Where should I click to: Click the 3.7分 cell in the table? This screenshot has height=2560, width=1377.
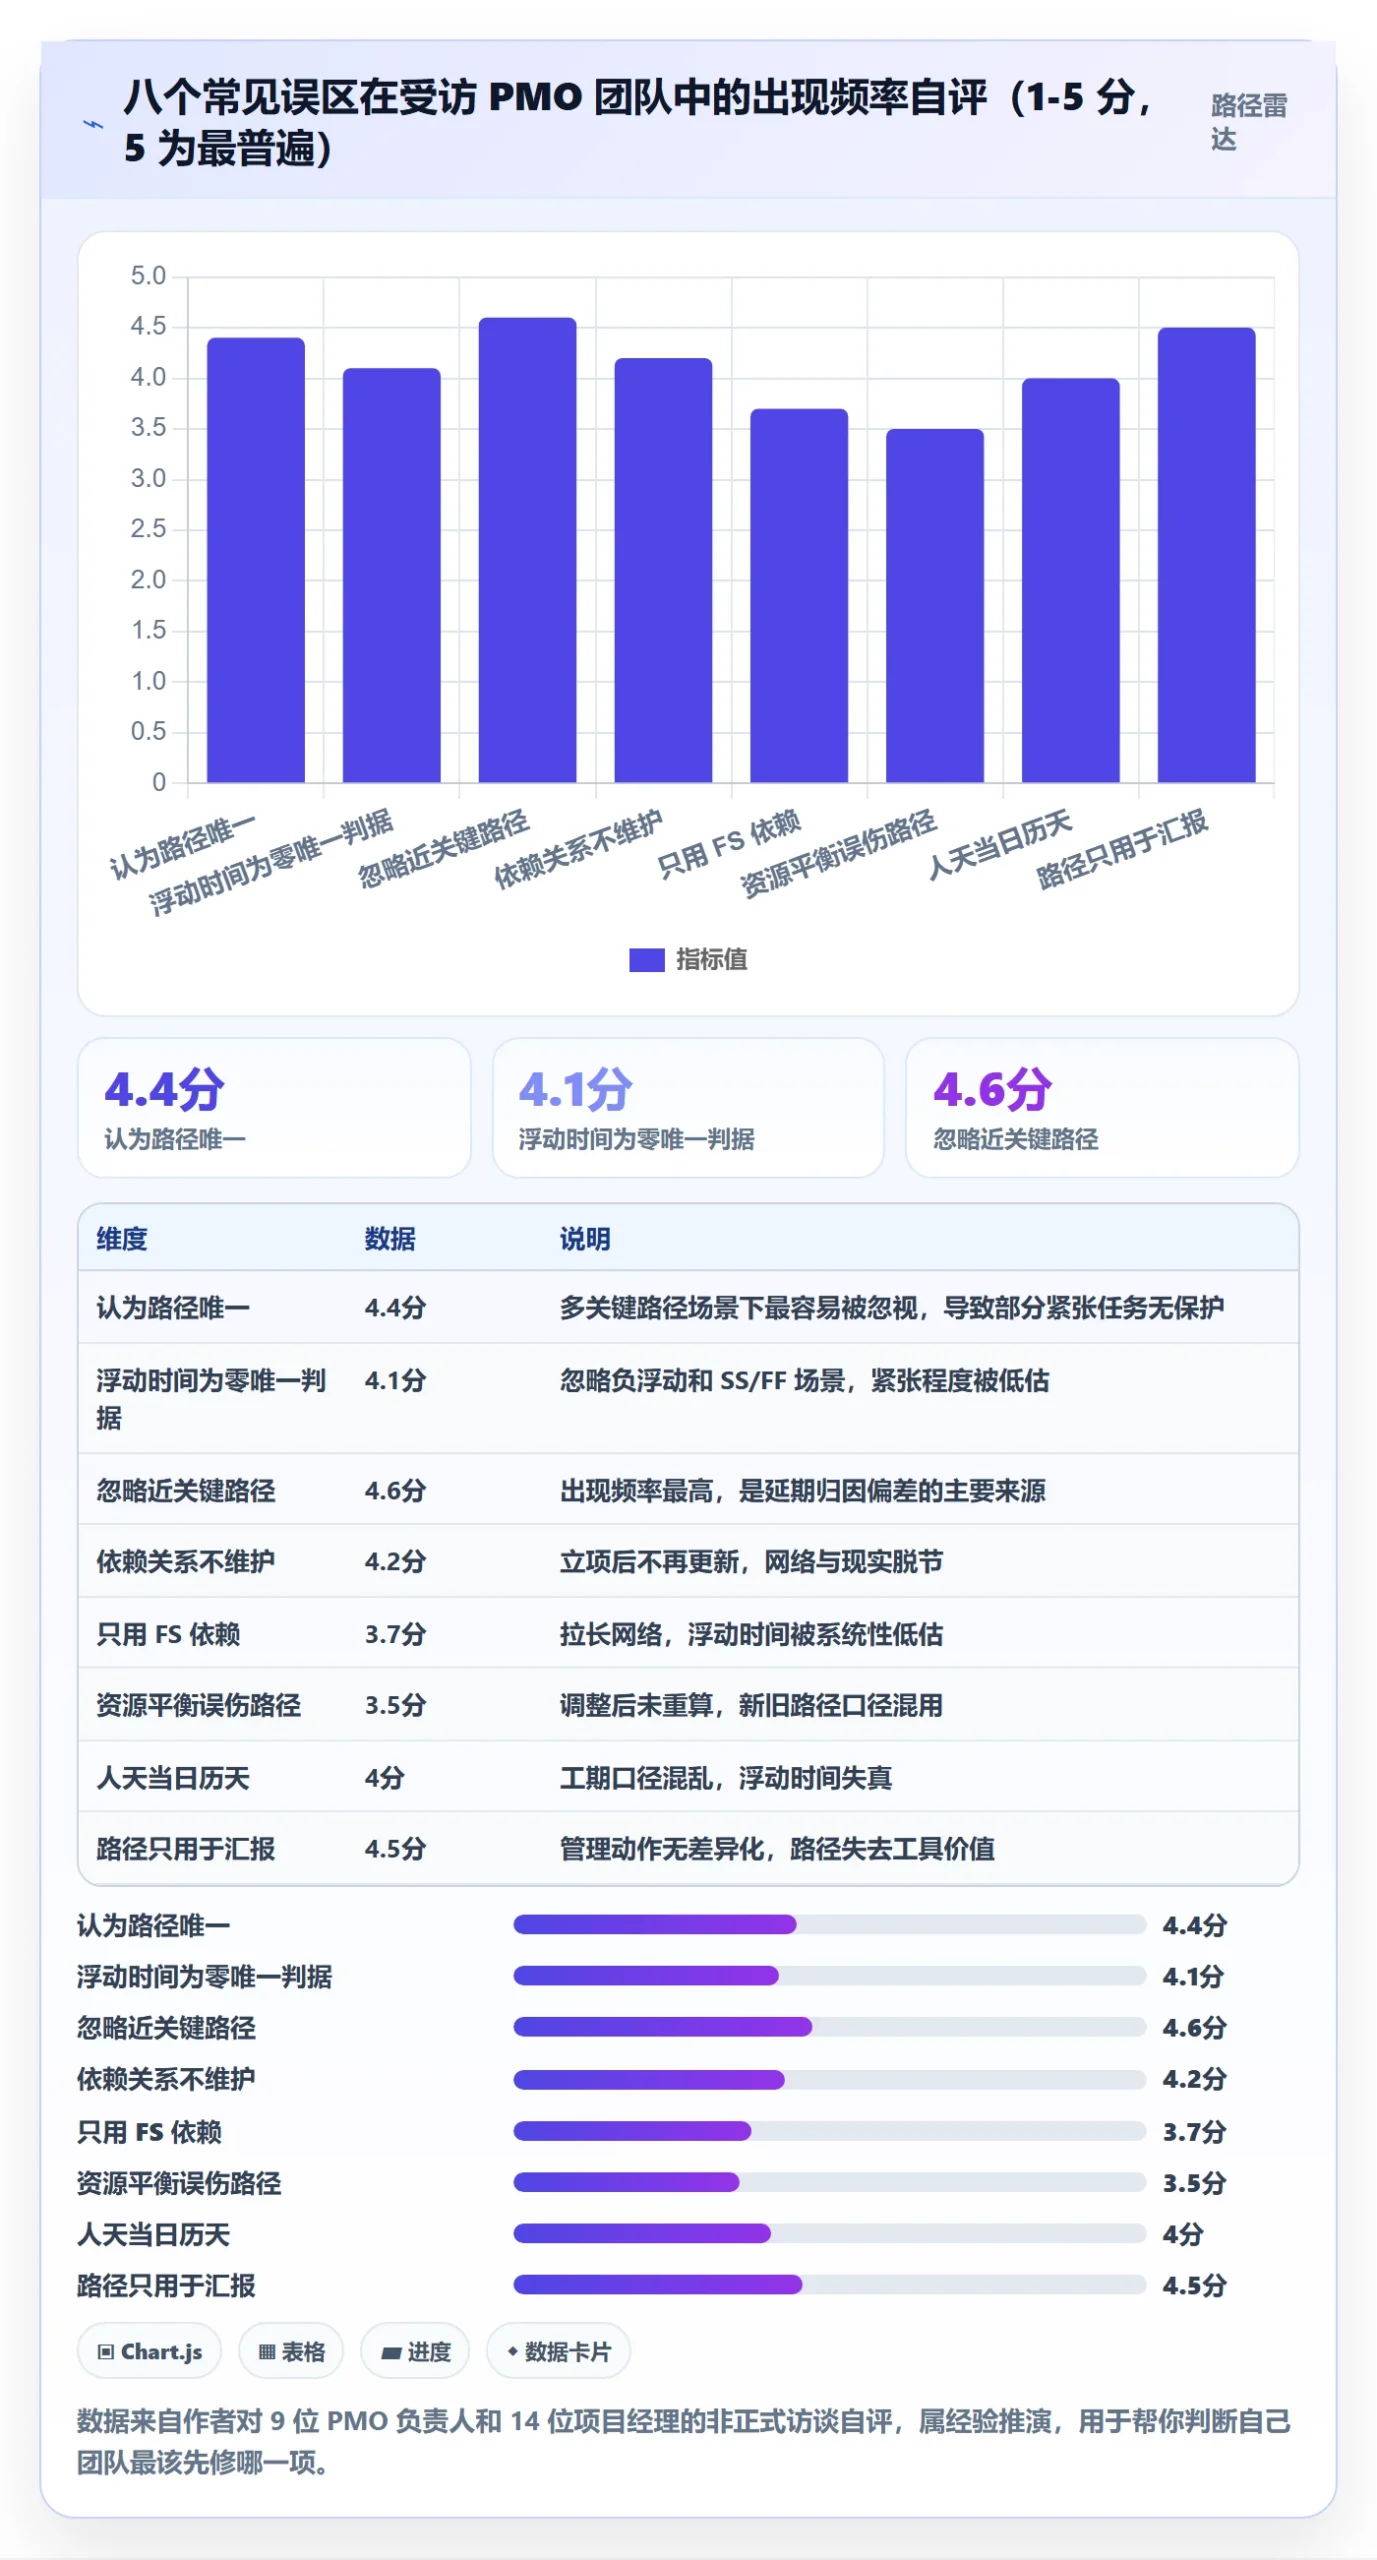tap(395, 1634)
